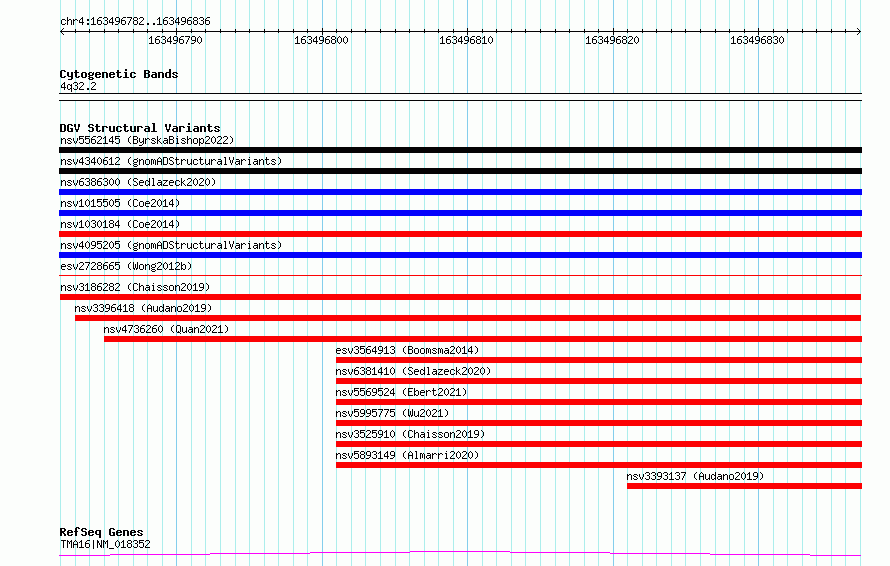
Task: Click the black bar under nsv4340612
Action: pos(460,171)
